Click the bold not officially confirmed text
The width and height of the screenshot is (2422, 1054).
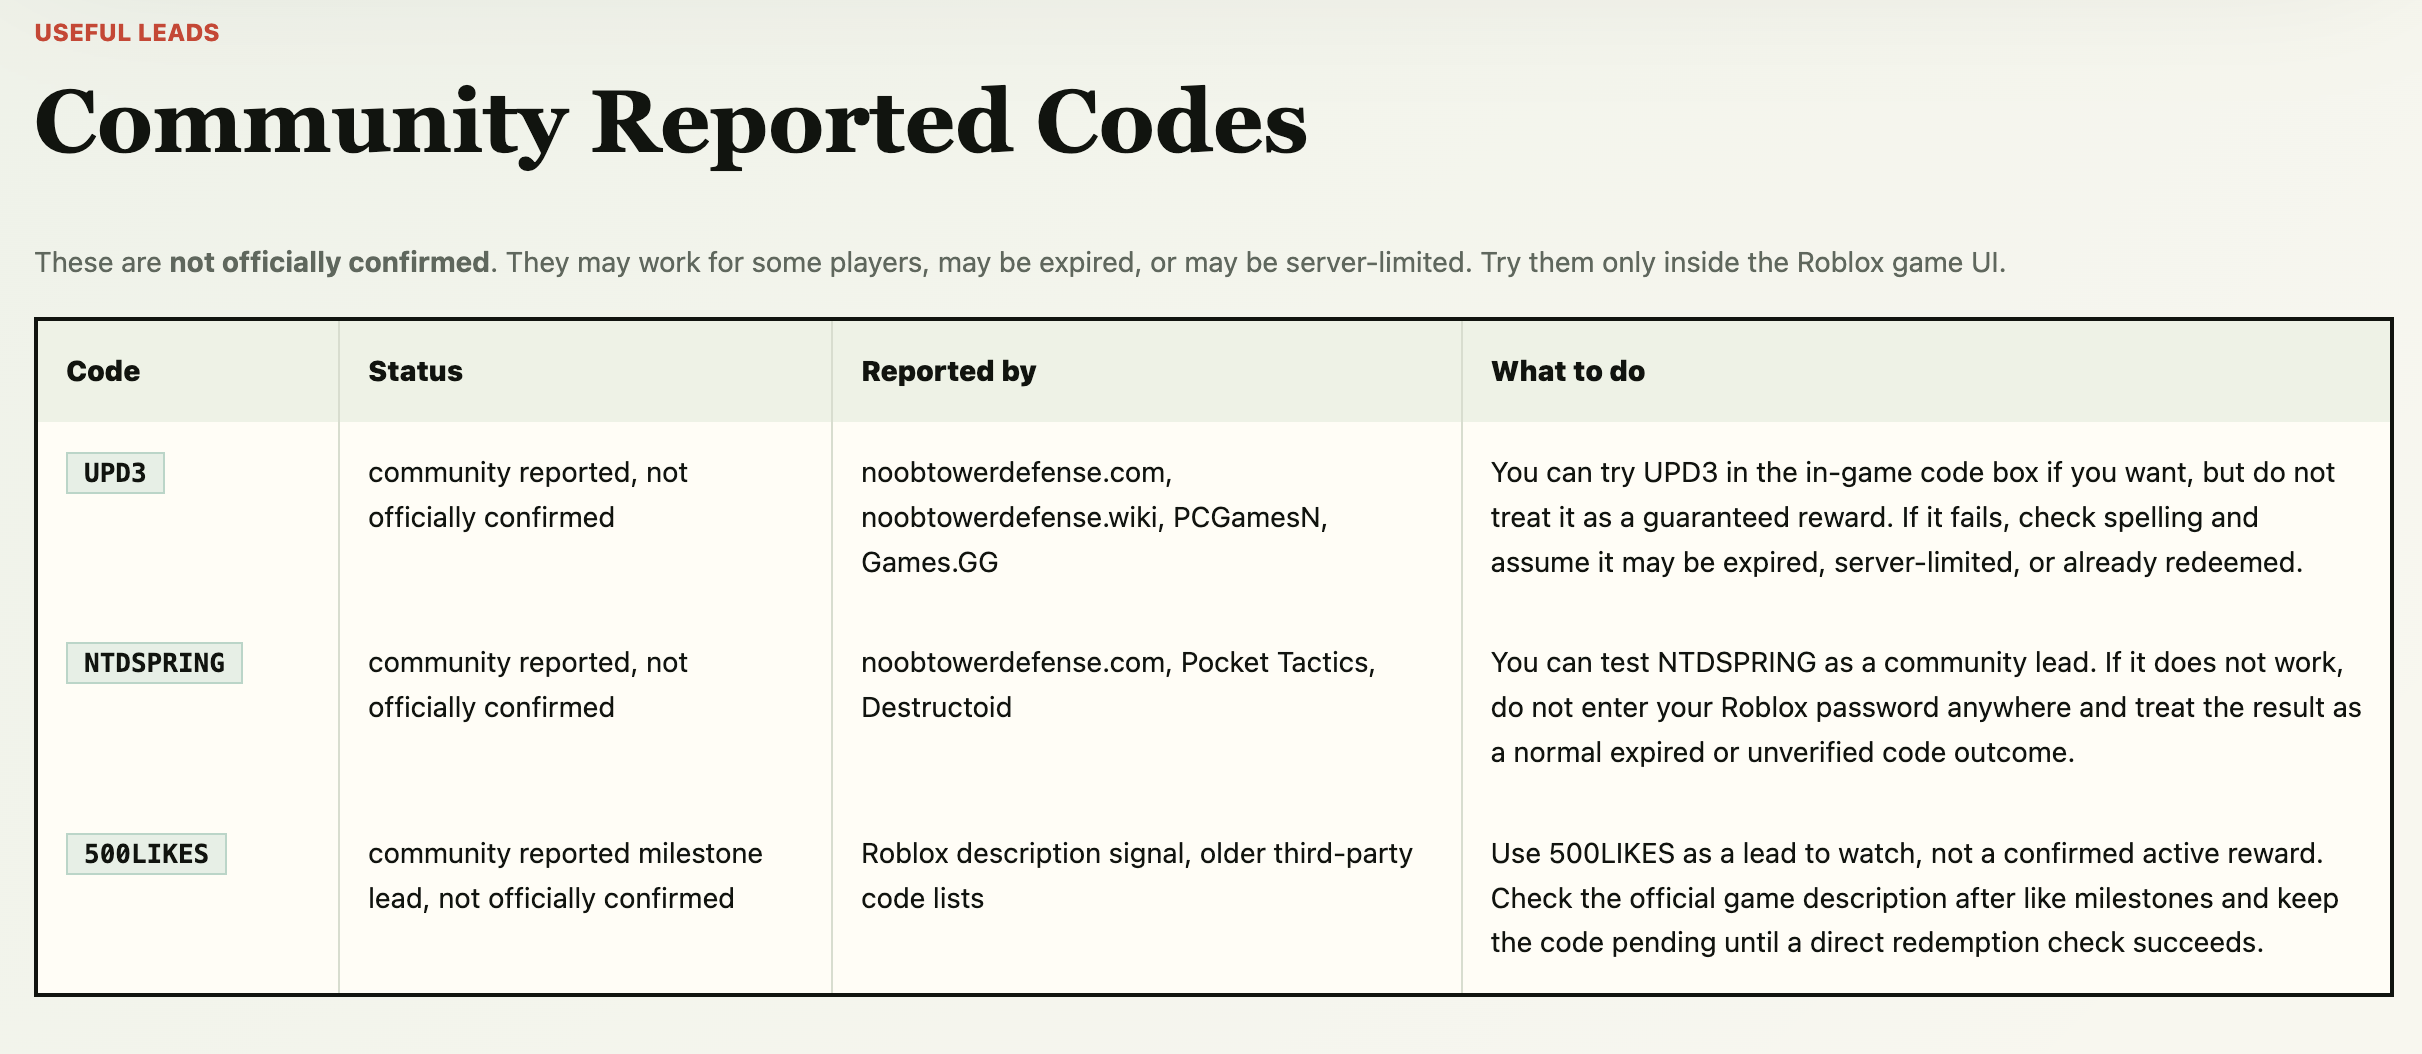click(329, 262)
